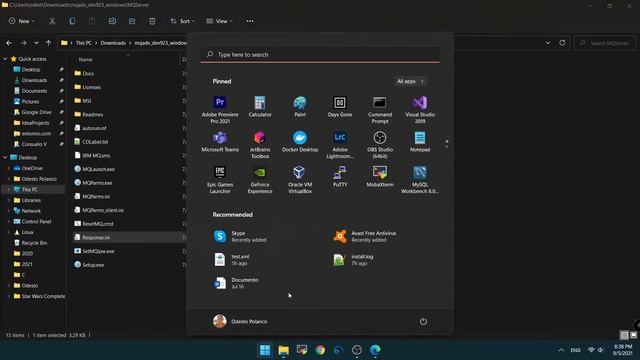Open Docker Desktop pinned app
Image resolution: width=640 pixels, height=360 pixels.
pyautogui.click(x=300, y=142)
